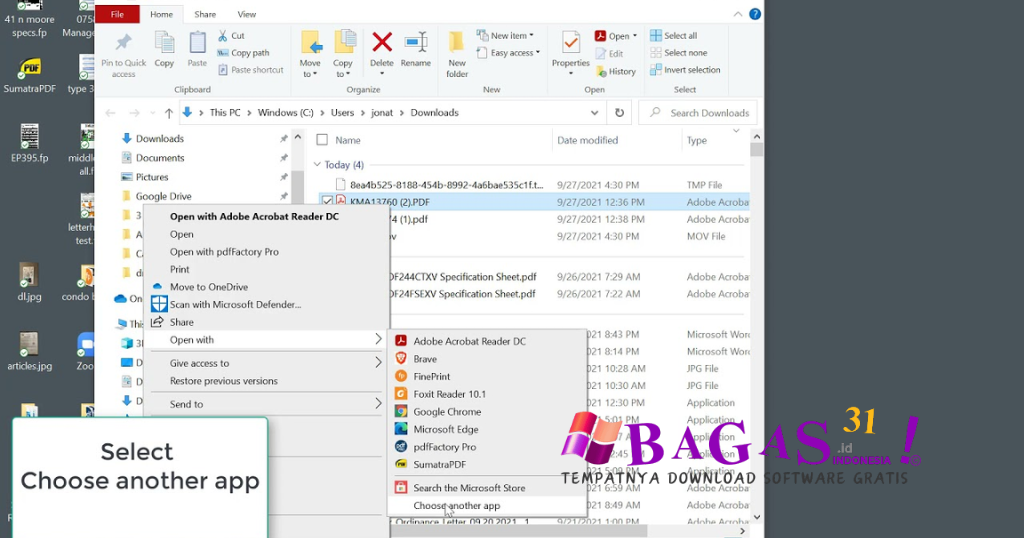This screenshot has width=1024, height=538.
Task: Click the back navigation arrow
Action: tap(110, 113)
